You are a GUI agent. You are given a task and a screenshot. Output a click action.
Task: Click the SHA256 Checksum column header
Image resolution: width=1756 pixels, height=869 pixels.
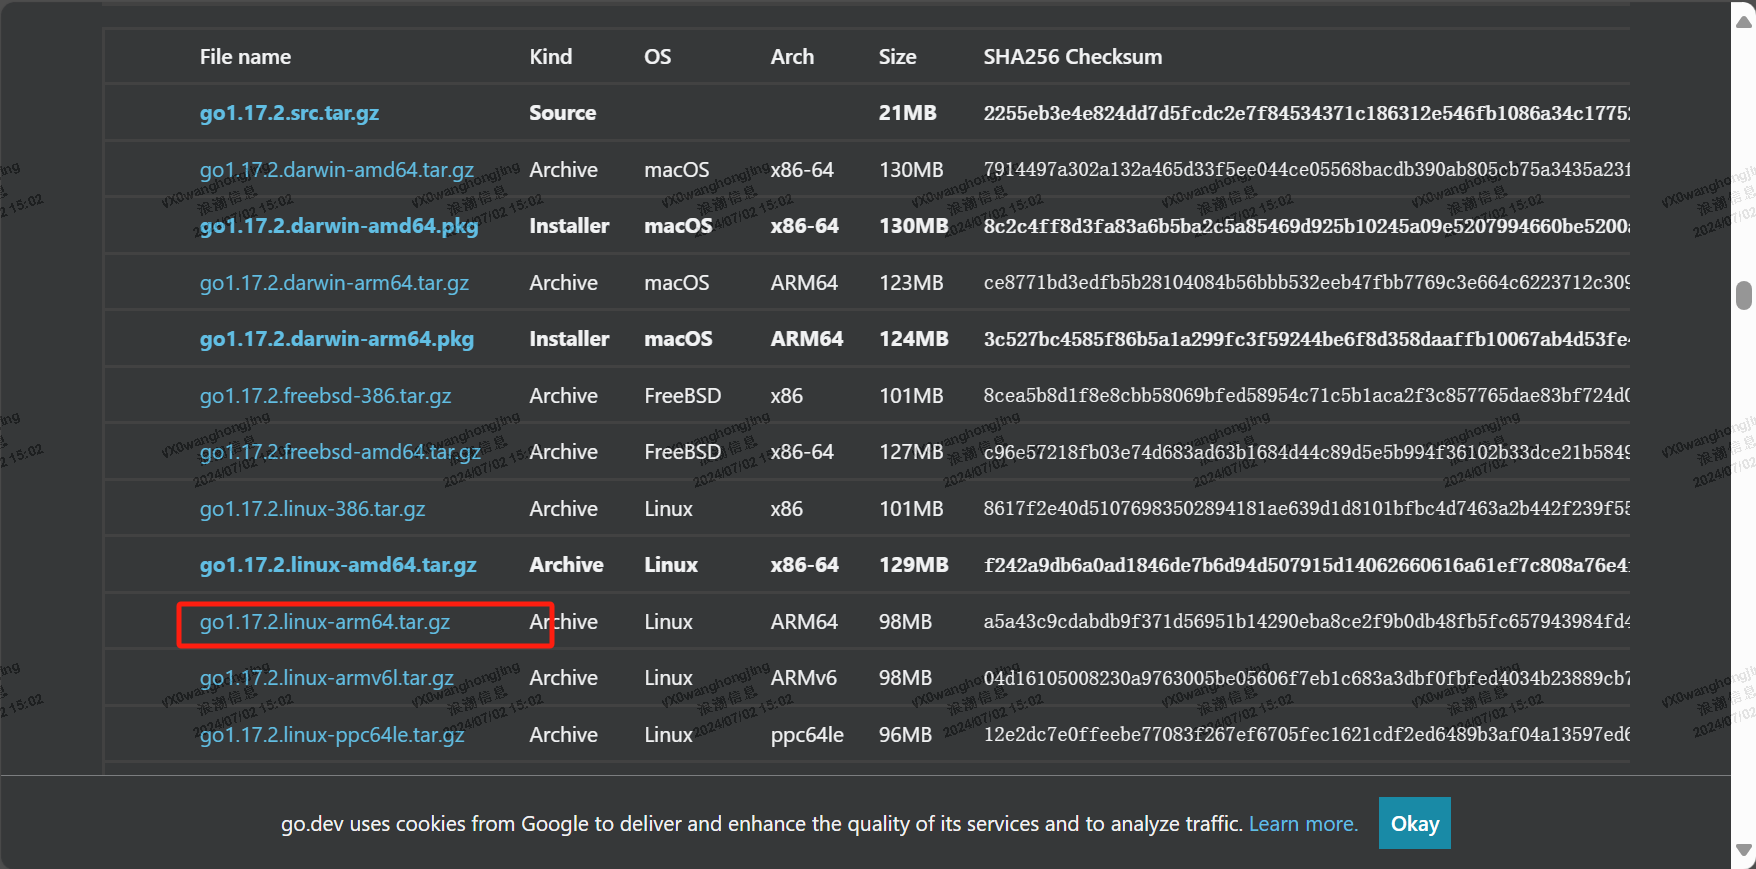click(x=1072, y=57)
